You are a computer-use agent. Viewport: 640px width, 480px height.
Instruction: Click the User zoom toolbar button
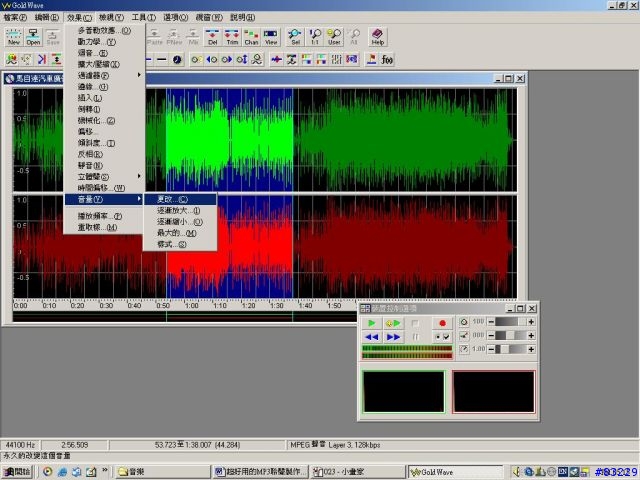334,37
